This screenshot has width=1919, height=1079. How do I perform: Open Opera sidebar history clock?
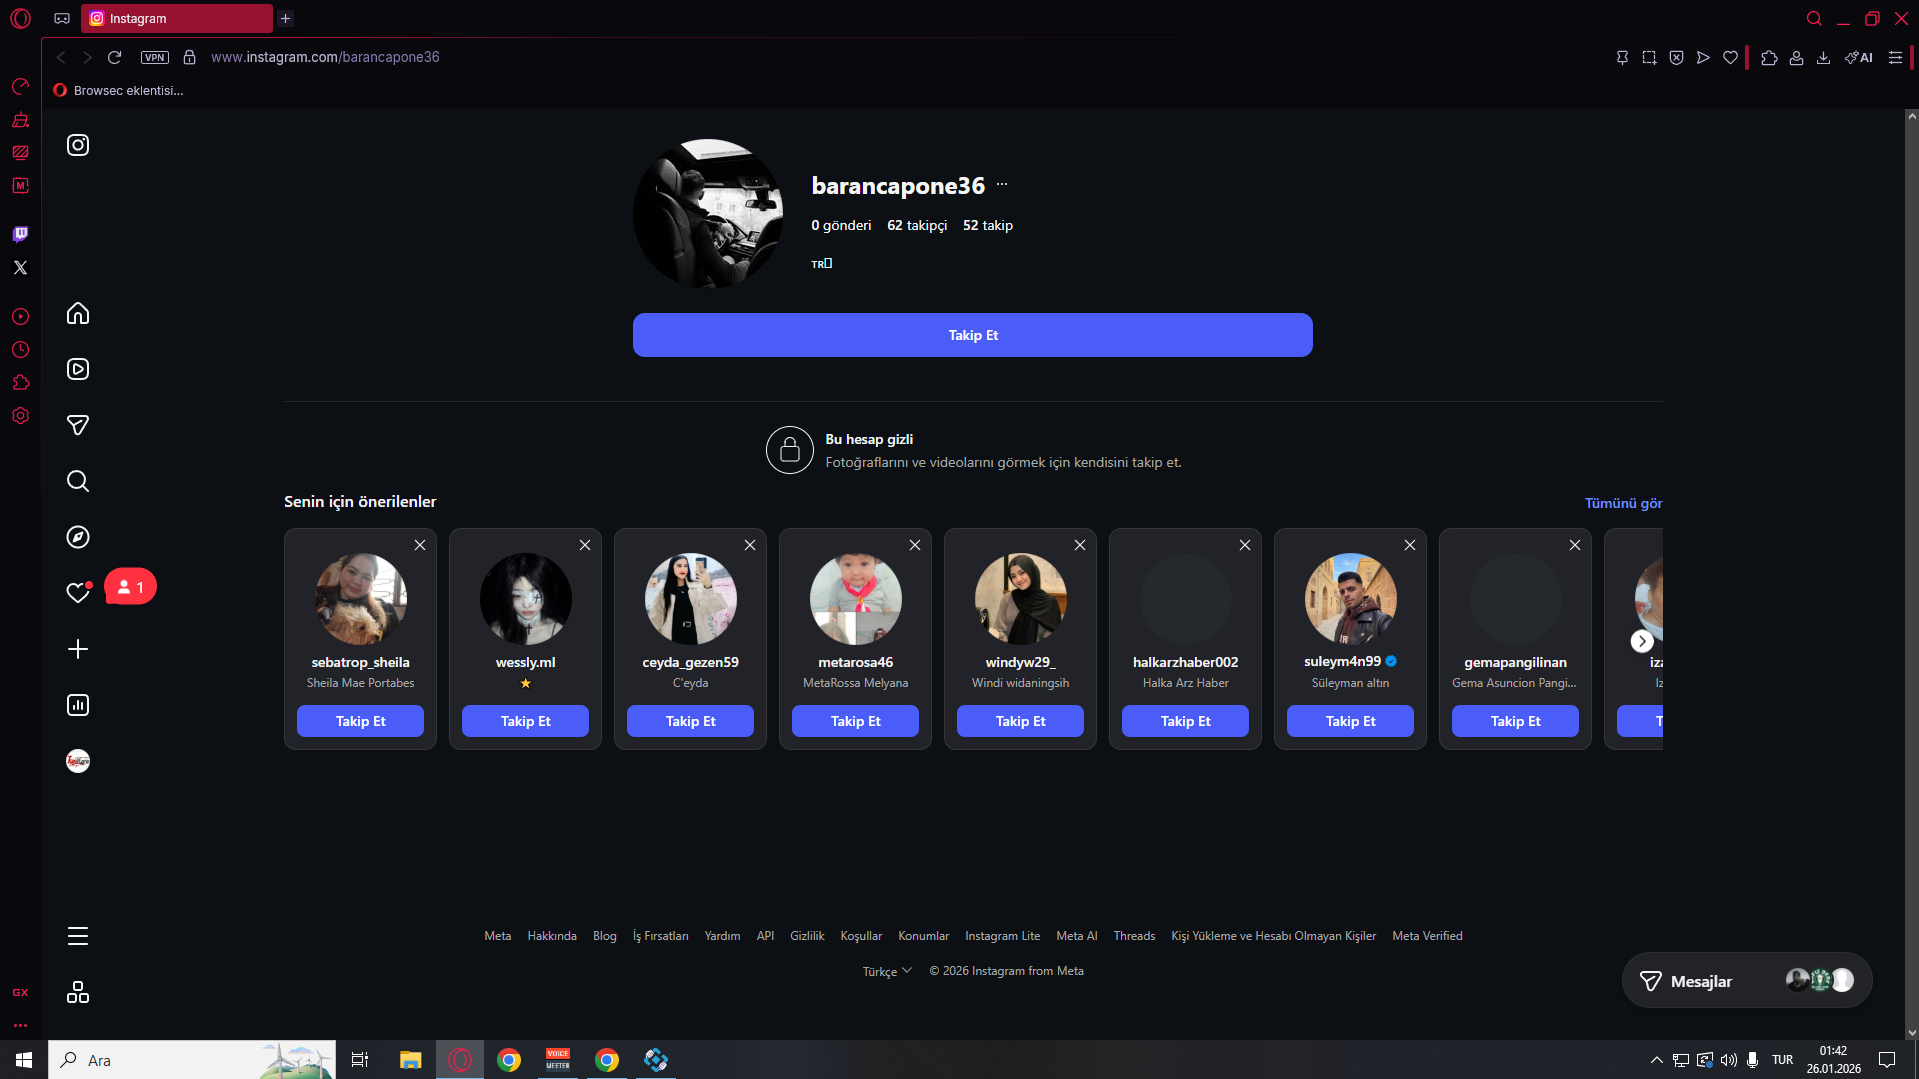pyautogui.click(x=20, y=350)
